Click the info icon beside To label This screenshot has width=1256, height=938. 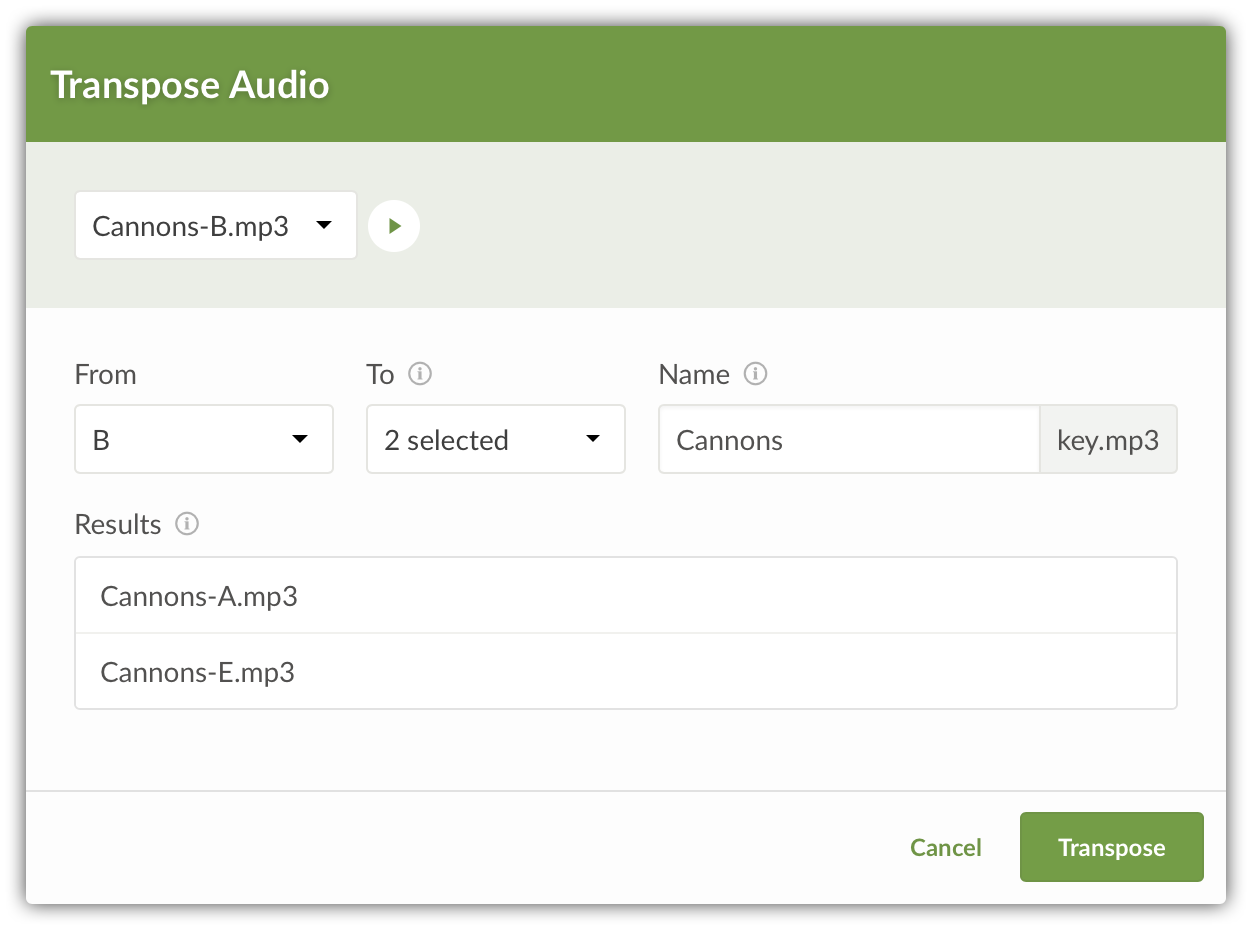421,374
